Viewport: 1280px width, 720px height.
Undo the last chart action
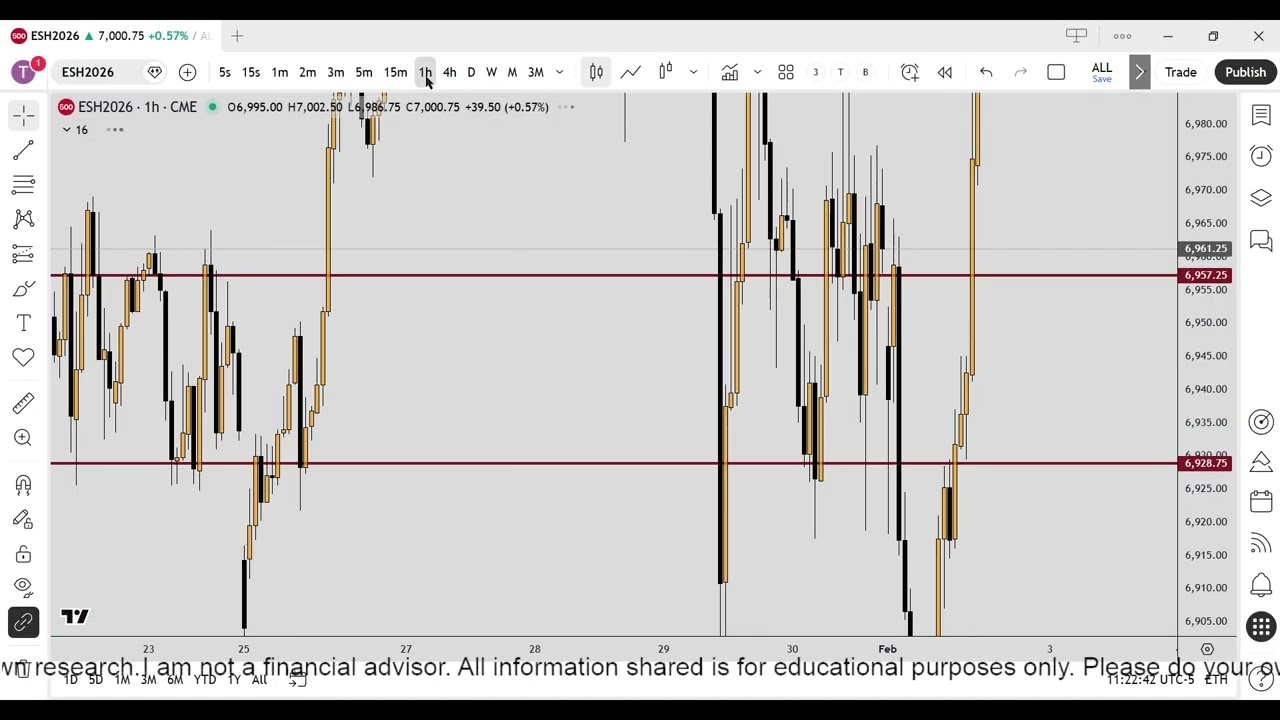[986, 72]
